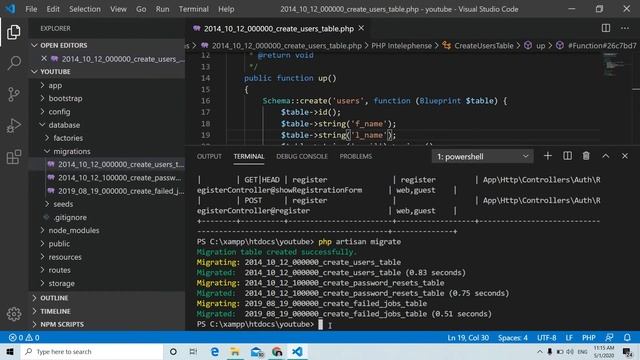This screenshot has height=360, width=640.
Task: Change file encoding UTF-8
Action: click(547, 338)
